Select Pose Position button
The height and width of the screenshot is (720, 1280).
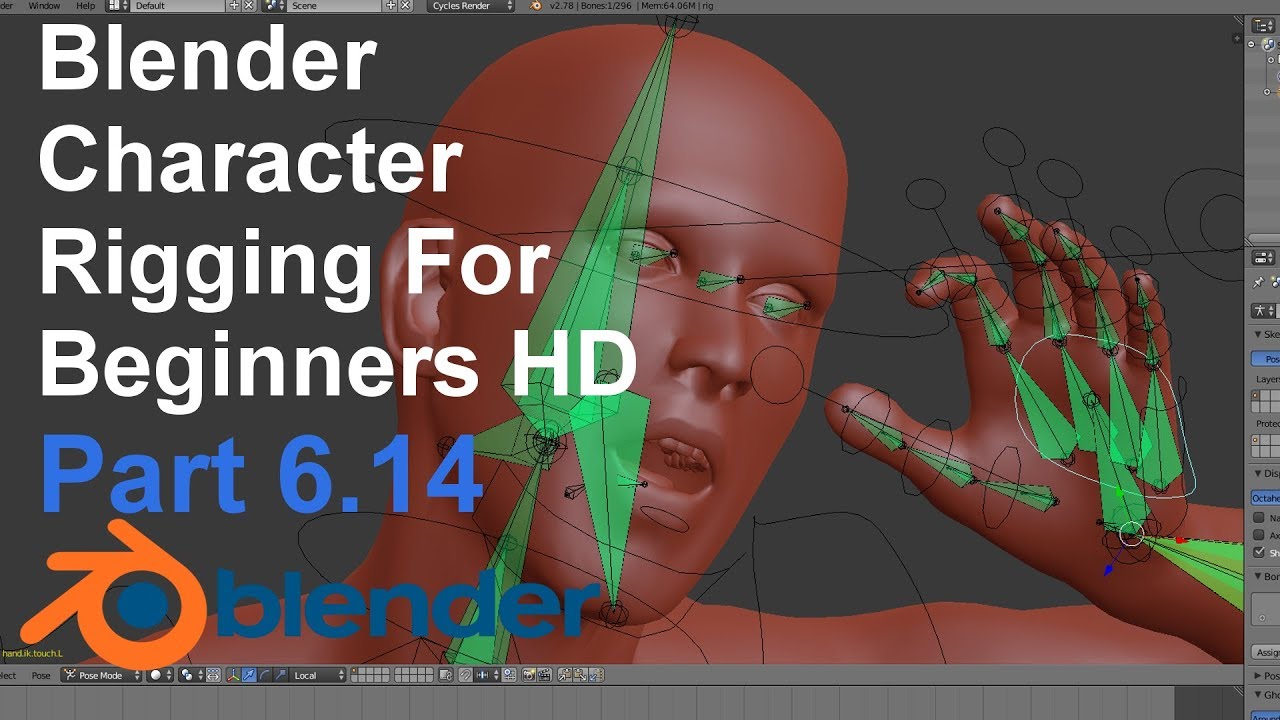point(1265,358)
